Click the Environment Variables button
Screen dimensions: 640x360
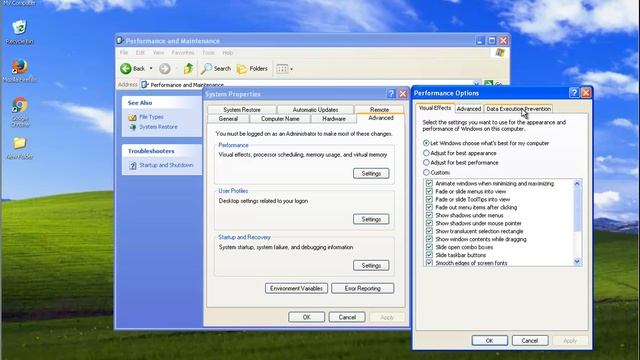(x=296, y=288)
